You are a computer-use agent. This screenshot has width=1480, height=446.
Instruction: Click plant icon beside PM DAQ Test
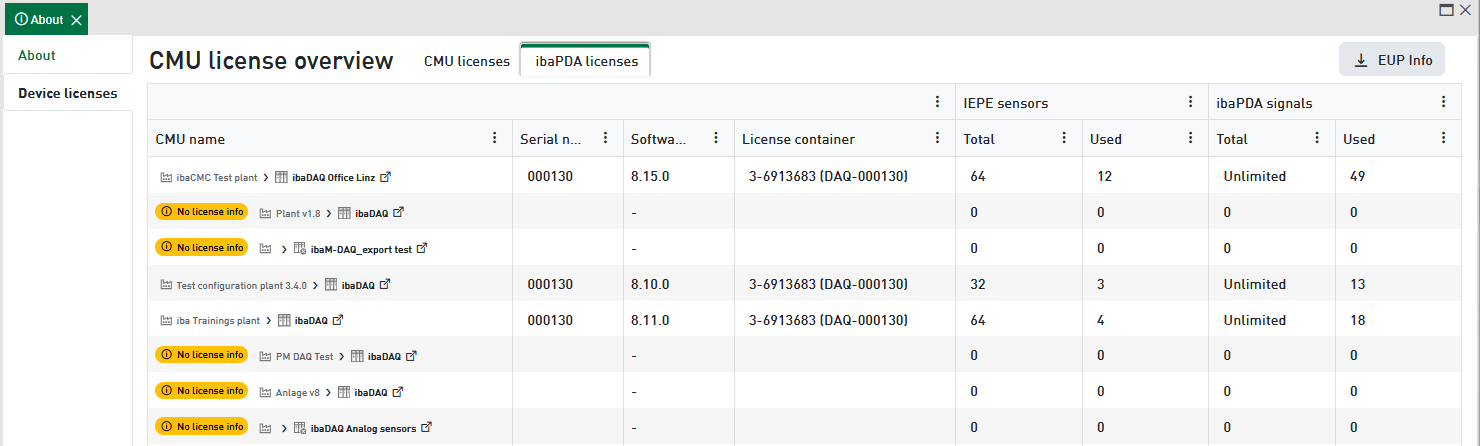(265, 356)
